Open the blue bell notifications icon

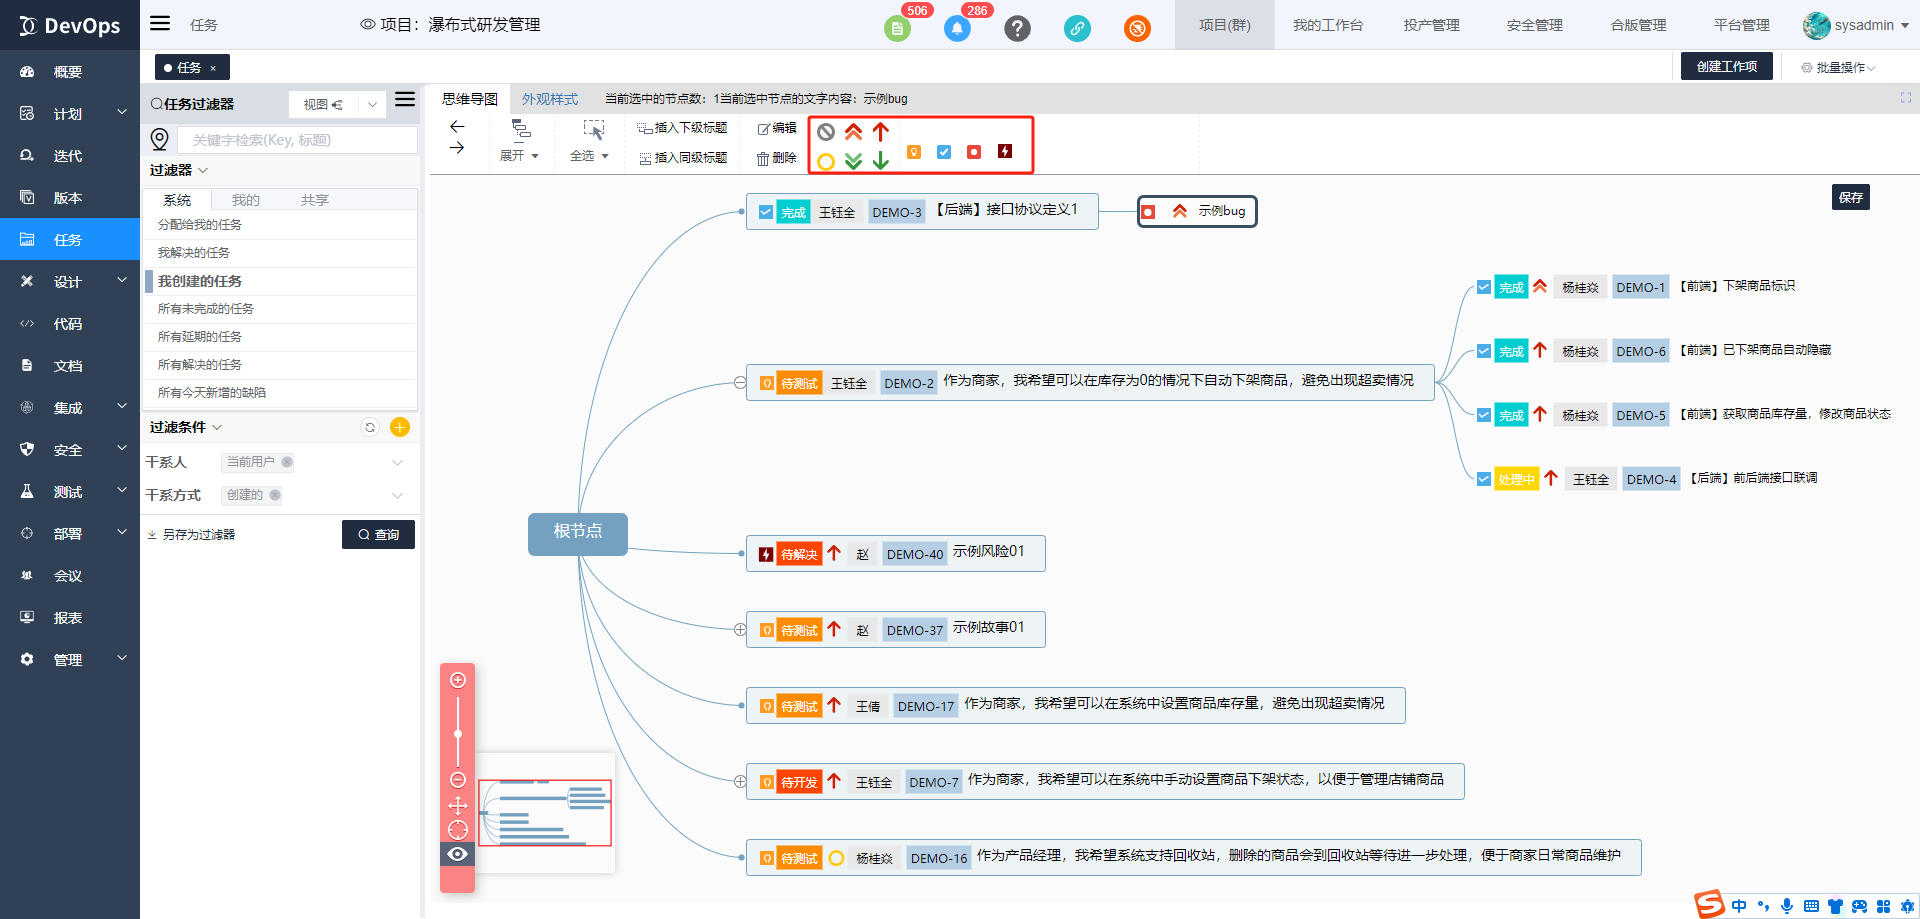[957, 28]
